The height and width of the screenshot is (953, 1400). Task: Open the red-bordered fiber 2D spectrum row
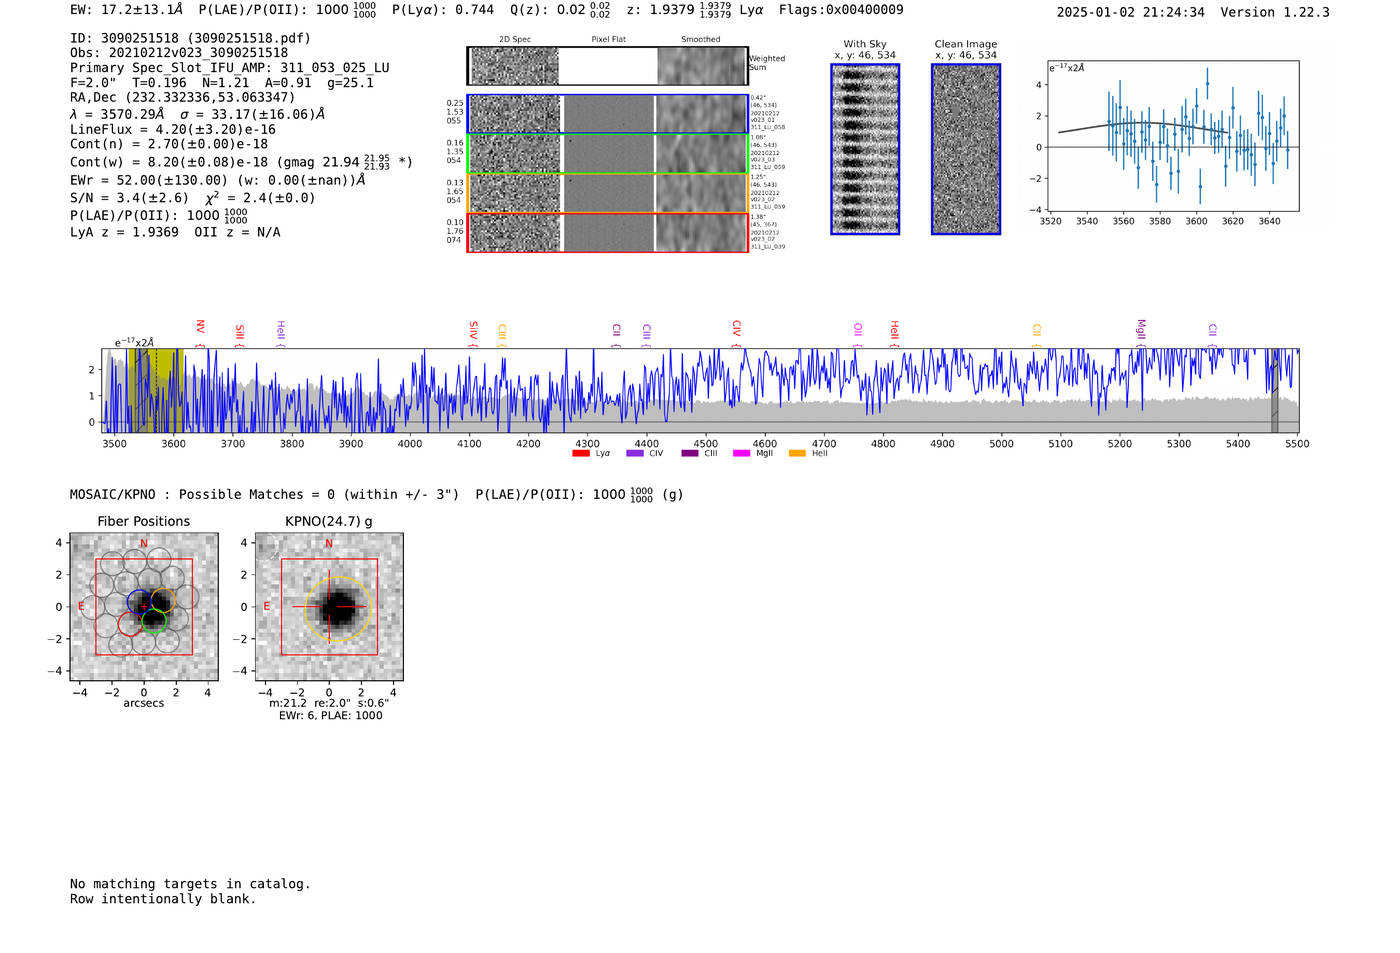coord(608,232)
